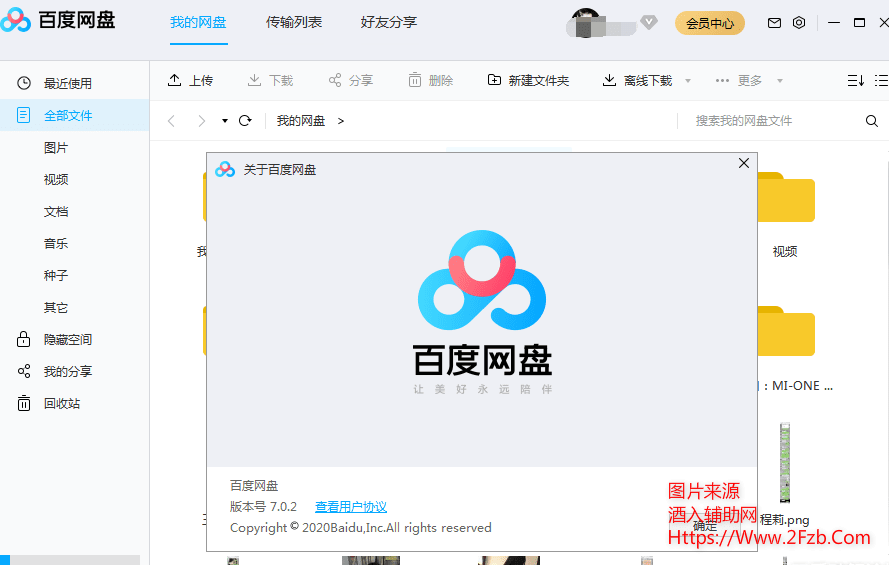Open the View User Agreement (查看用户协议) link
This screenshot has width=889, height=565.
tap(351, 507)
